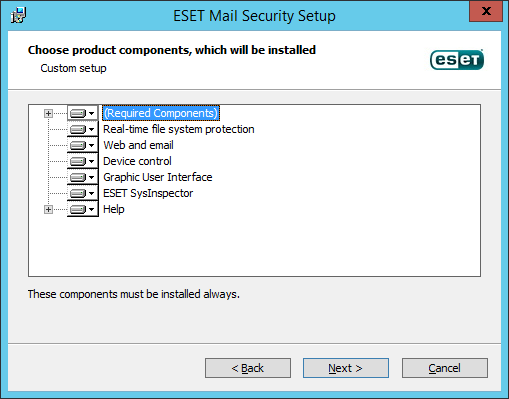The image size is (509, 399).
Task: Click the ESET logo in the header
Action: pos(457,60)
